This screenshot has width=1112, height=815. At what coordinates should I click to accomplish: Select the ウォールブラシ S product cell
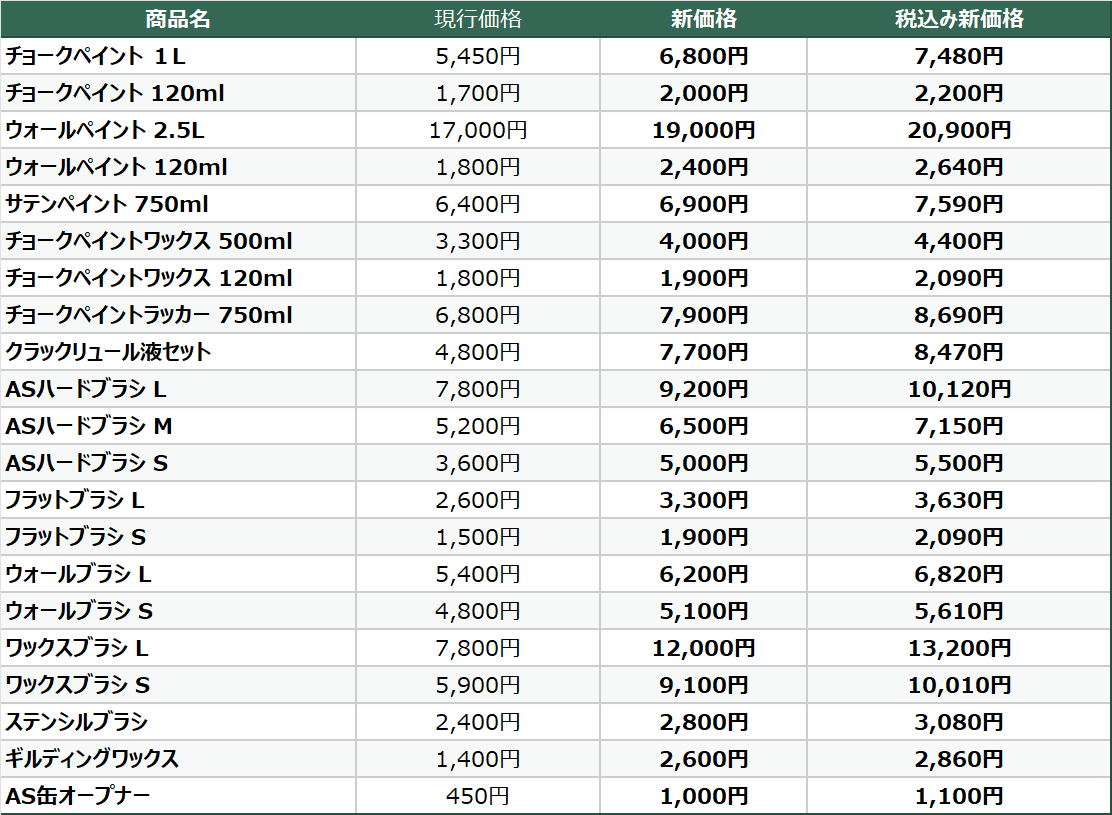coord(79,611)
